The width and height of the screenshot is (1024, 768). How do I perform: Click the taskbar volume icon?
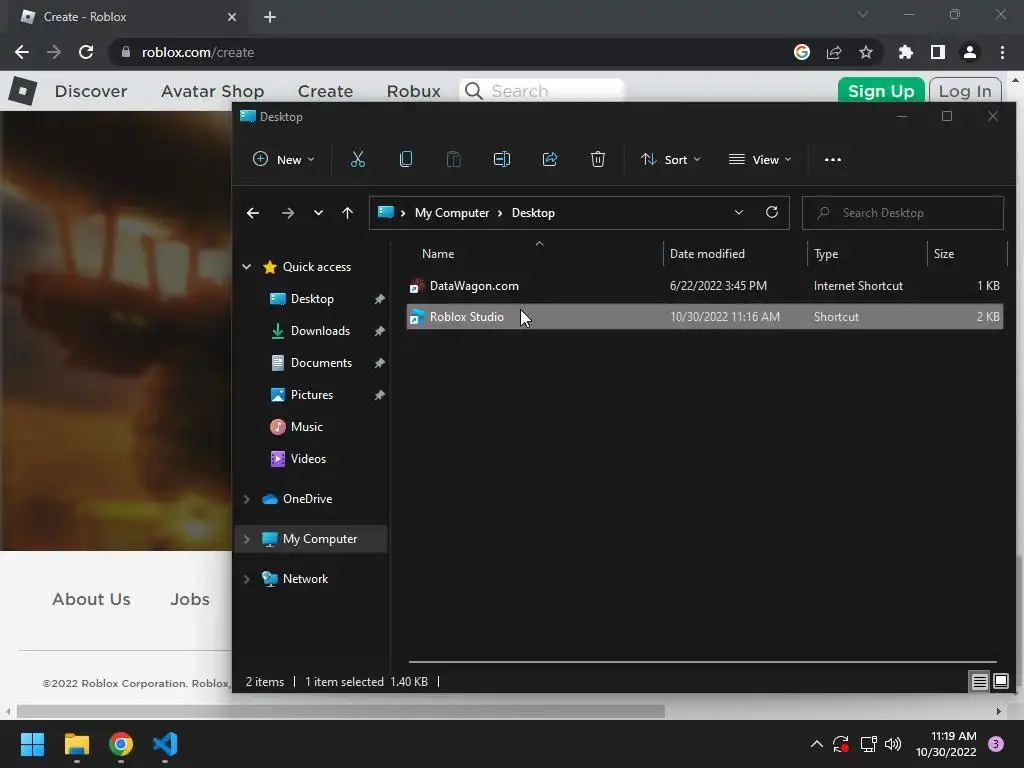tap(893, 744)
